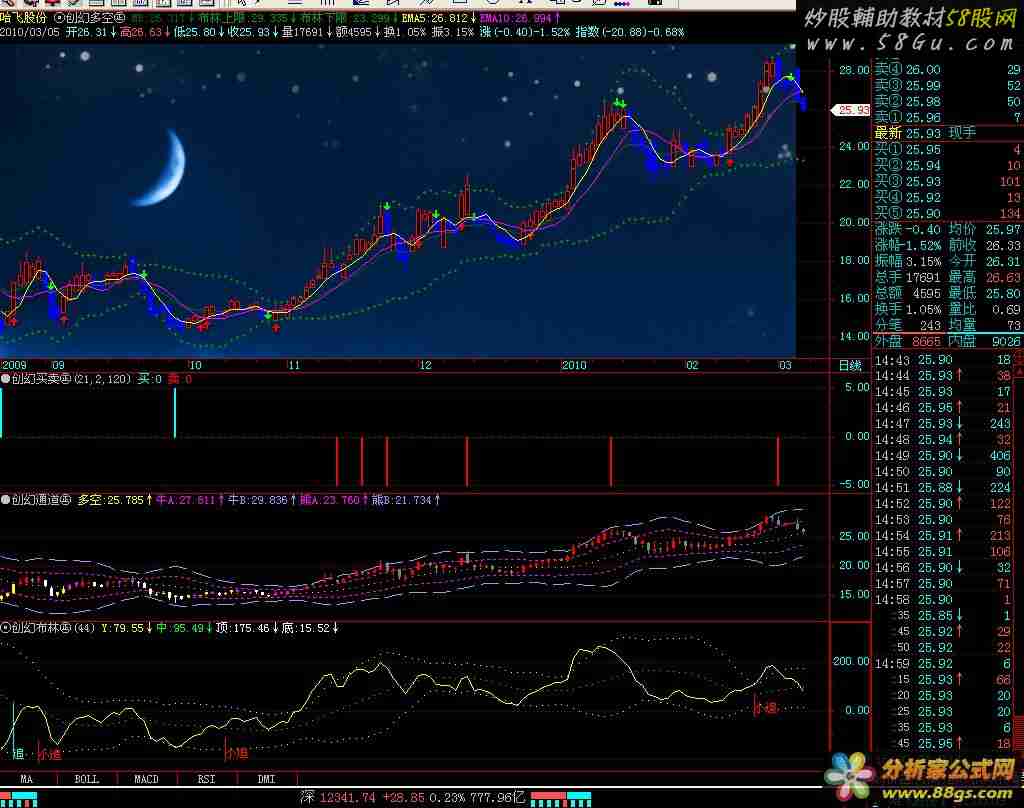Click the cyan buy signal bar above October
1024x808 pixels.
pos(174,413)
